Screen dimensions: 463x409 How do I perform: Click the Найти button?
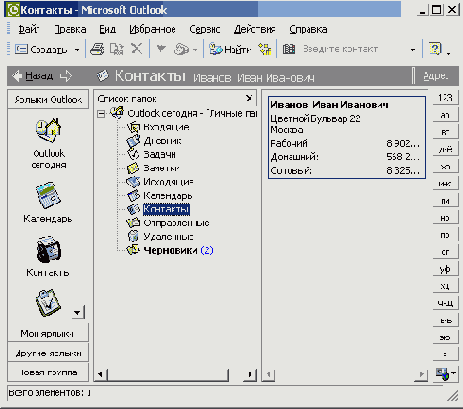(229, 49)
